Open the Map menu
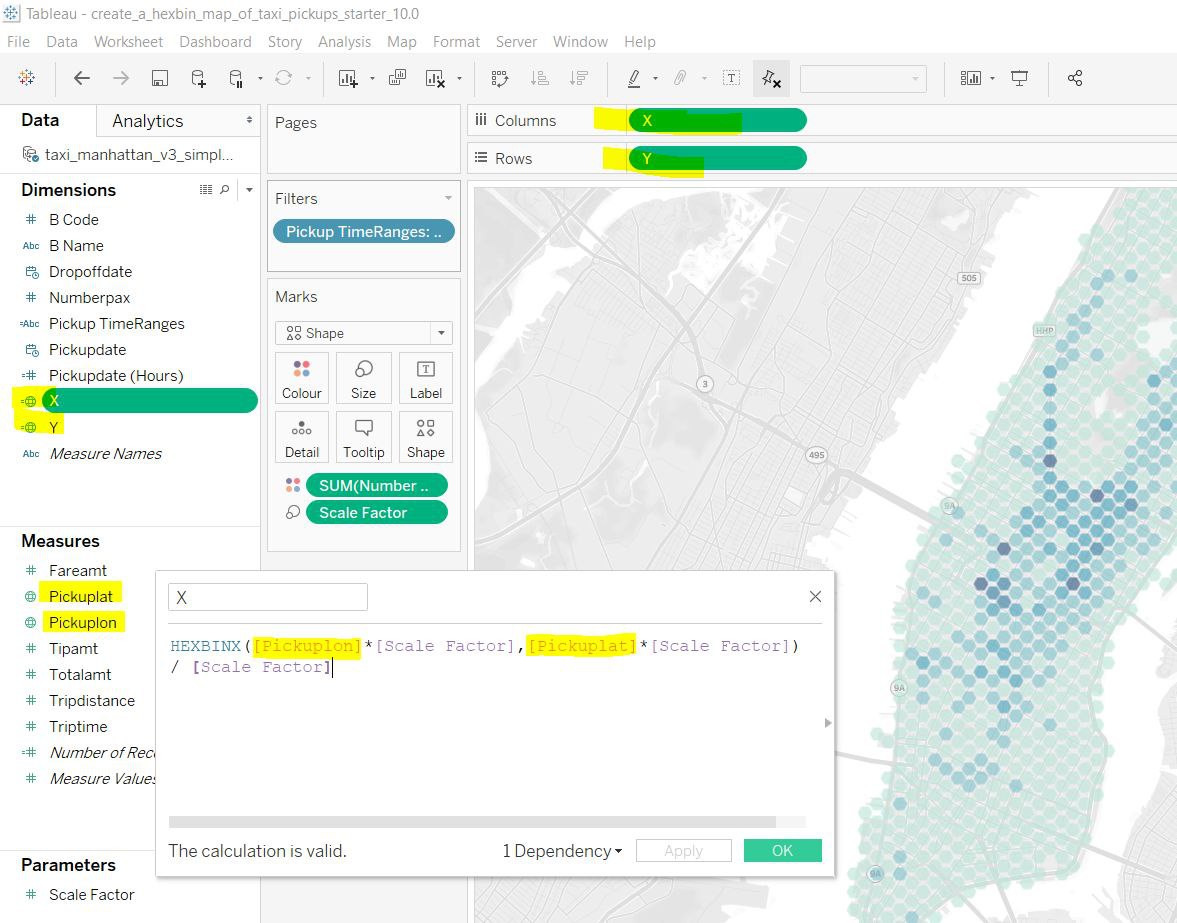 pos(402,41)
